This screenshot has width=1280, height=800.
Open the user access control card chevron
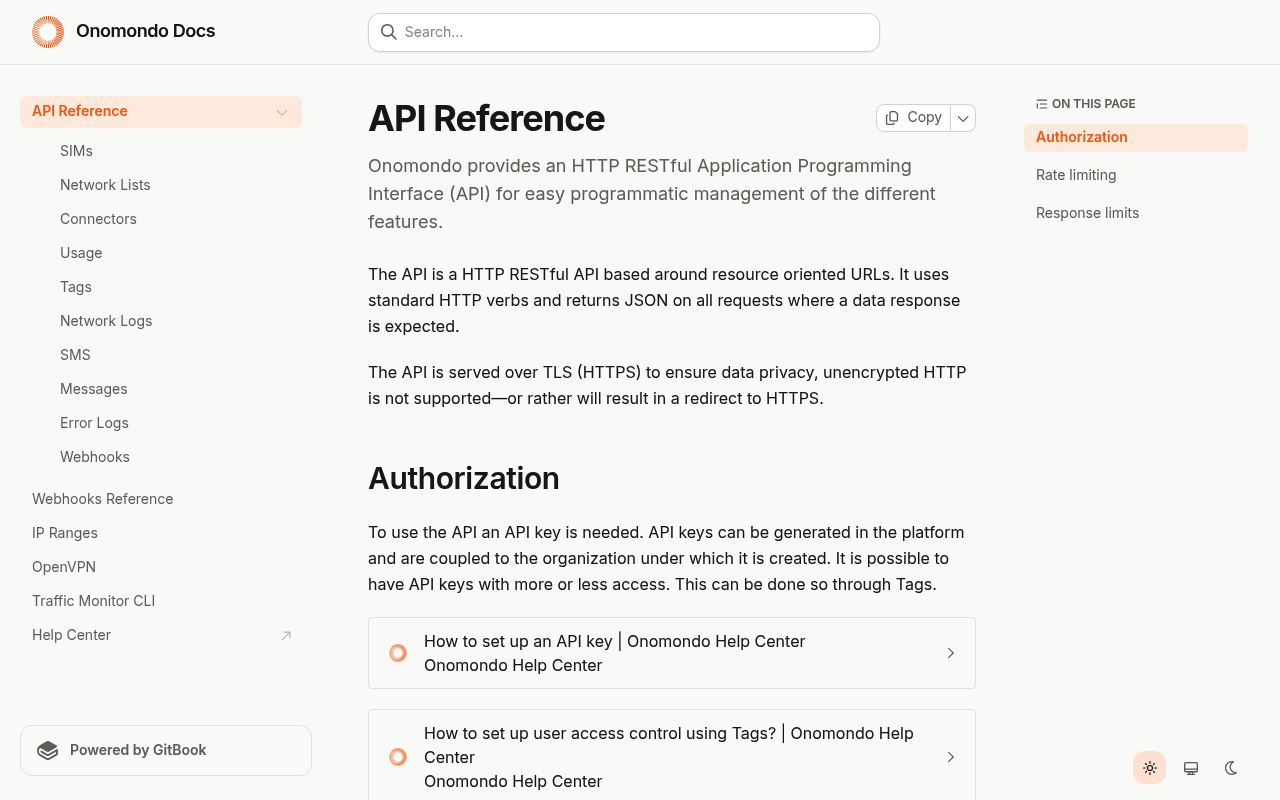pyautogui.click(x=951, y=757)
